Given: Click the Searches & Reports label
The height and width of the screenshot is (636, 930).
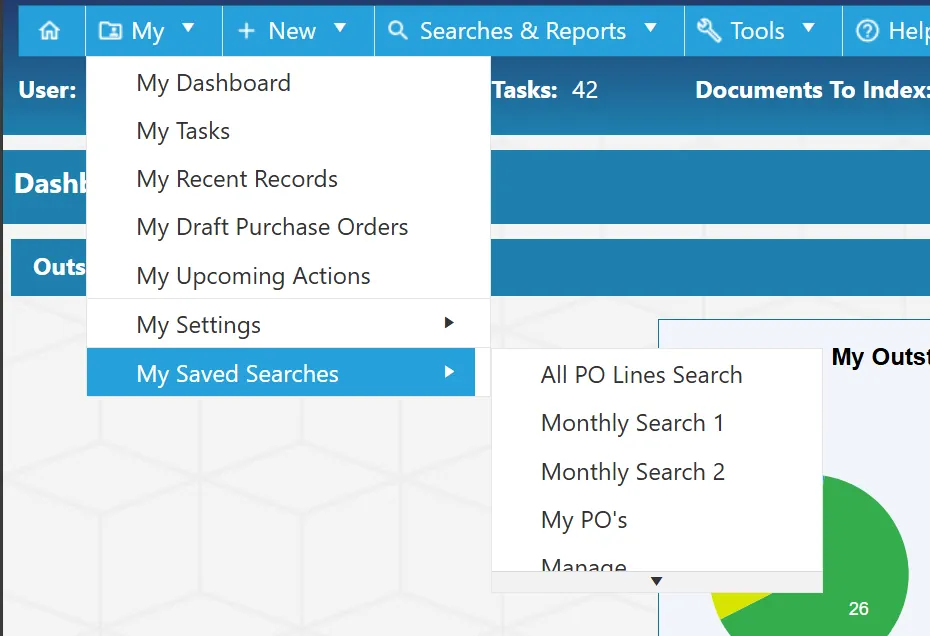Looking at the screenshot, I should tap(523, 31).
